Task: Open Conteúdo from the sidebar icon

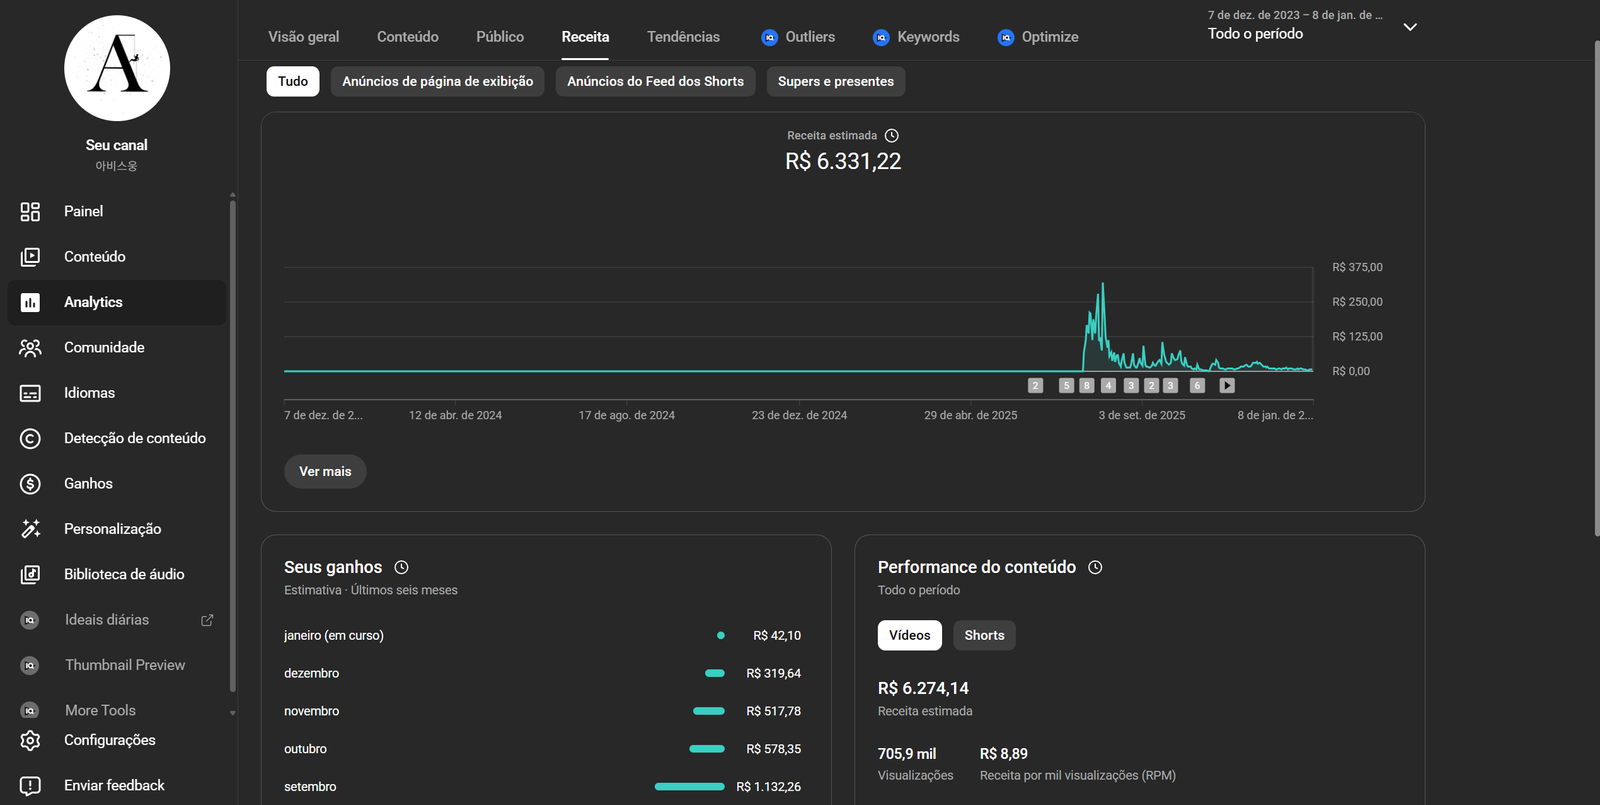Action: [30, 257]
